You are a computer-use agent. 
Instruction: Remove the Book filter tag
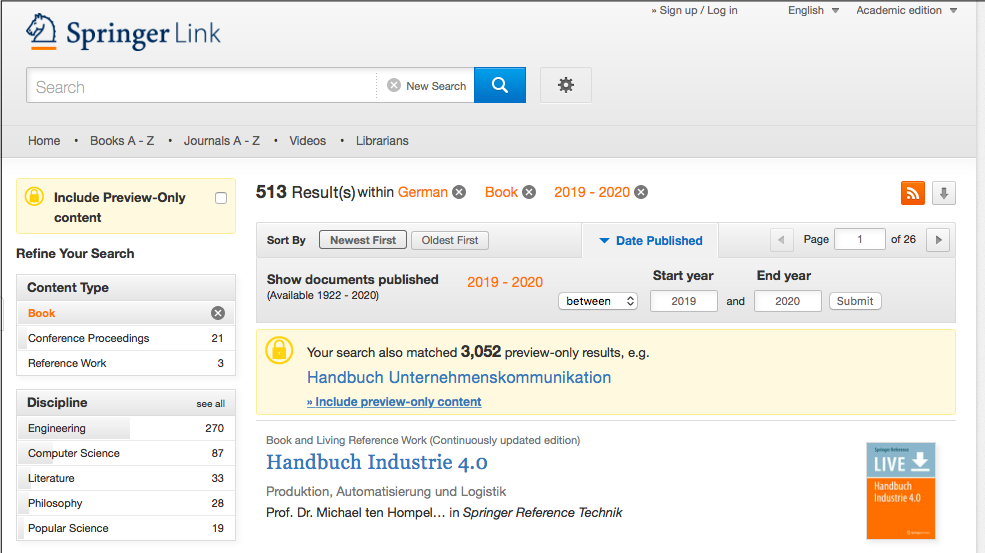pos(530,192)
